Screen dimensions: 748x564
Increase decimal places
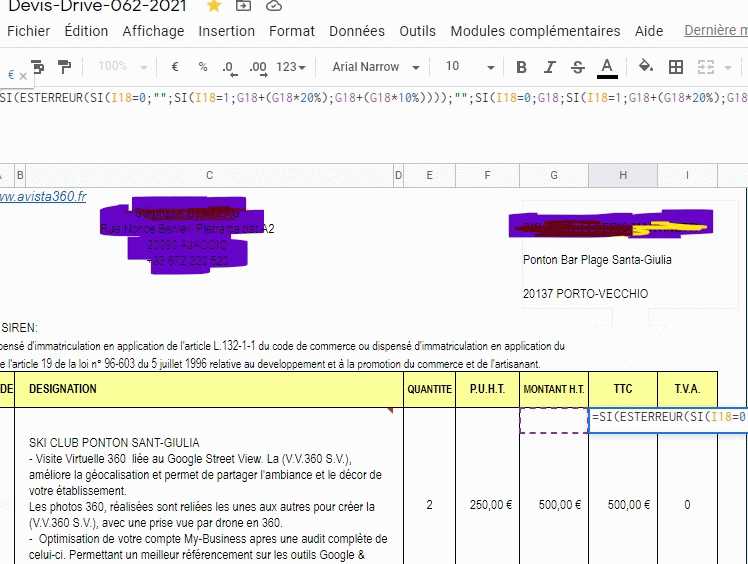tap(258, 68)
